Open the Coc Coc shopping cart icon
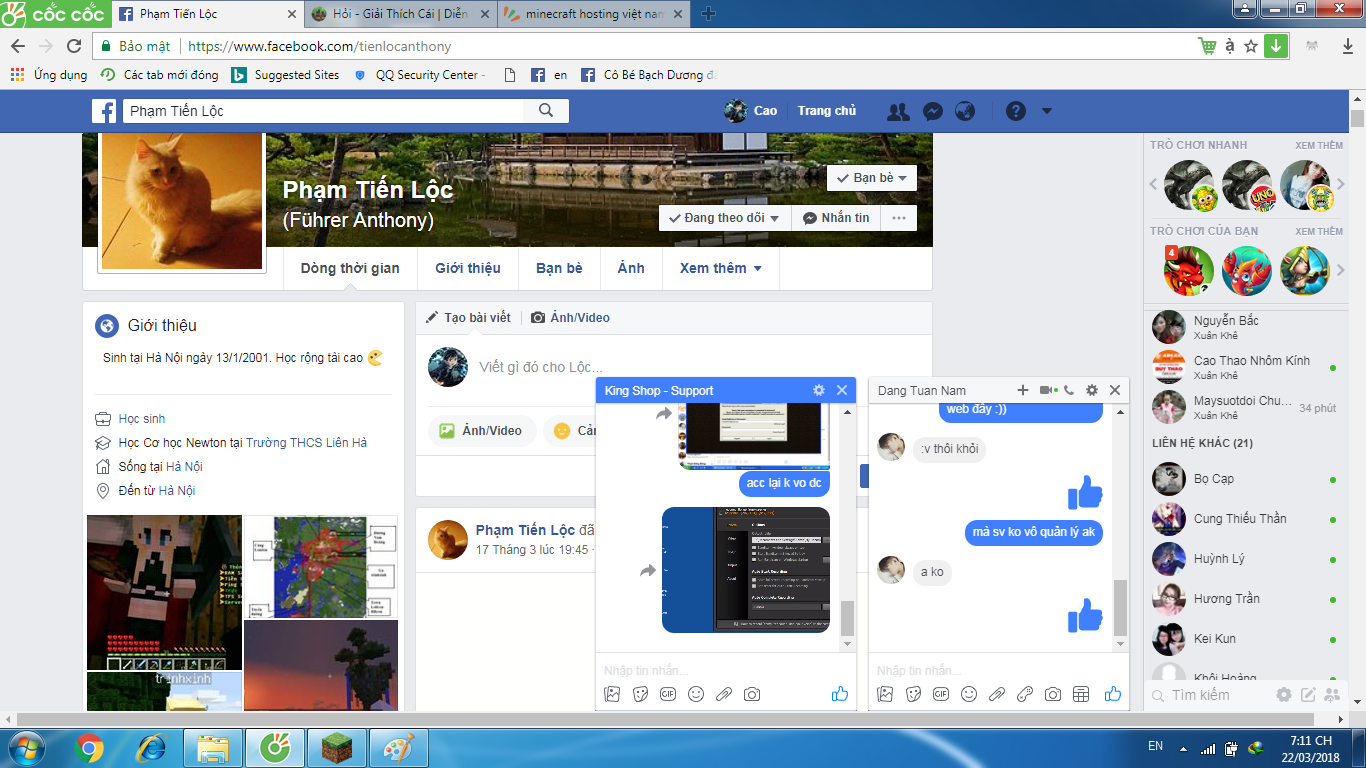The width and height of the screenshot is (1366, 768). 1208,46
